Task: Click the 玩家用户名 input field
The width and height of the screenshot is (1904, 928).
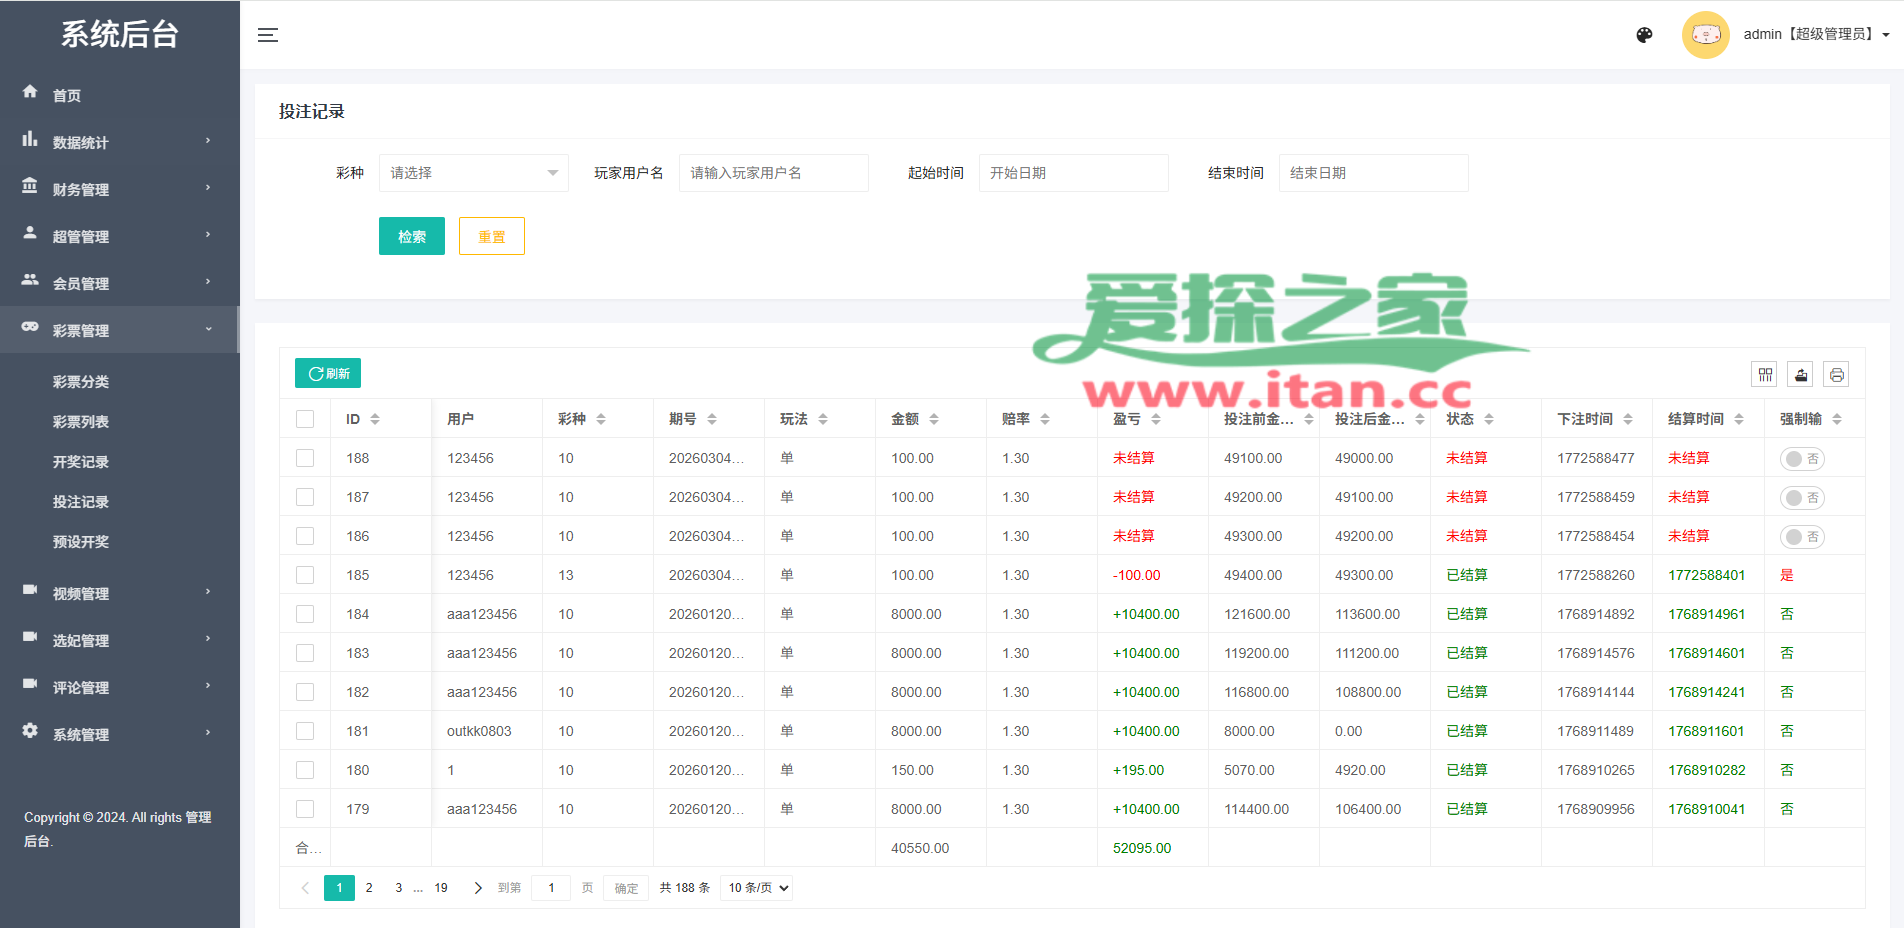Action: tap(773, 173)
